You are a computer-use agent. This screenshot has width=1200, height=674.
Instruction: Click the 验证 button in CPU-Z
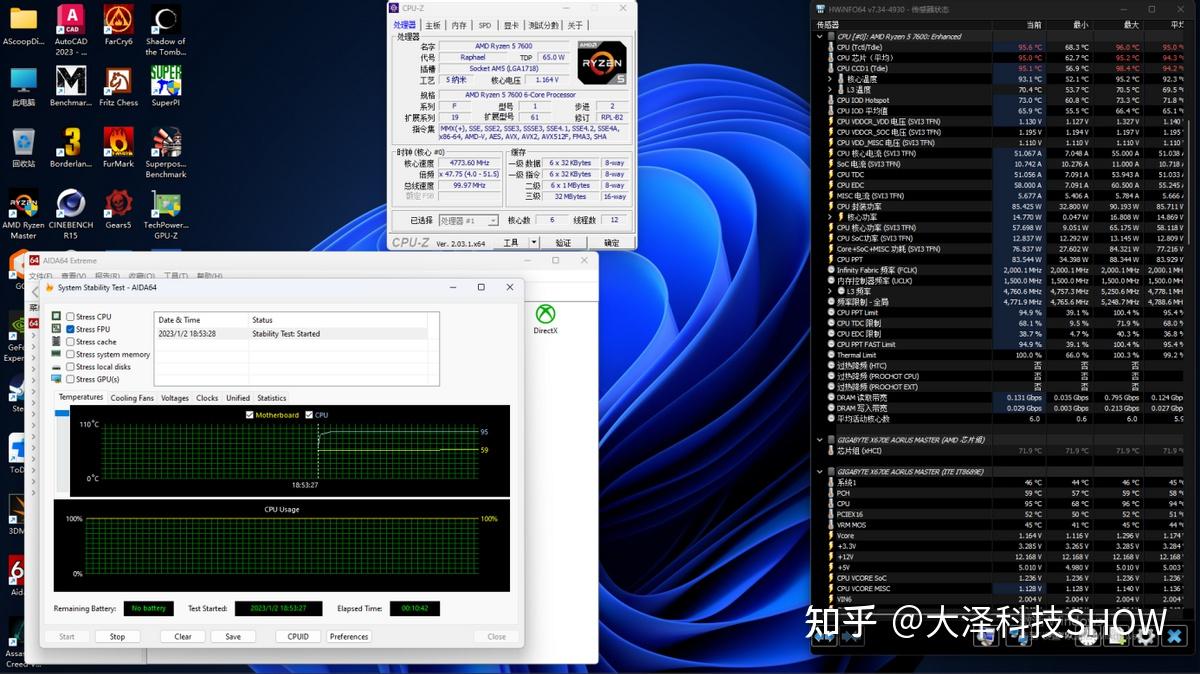[563, 242]
